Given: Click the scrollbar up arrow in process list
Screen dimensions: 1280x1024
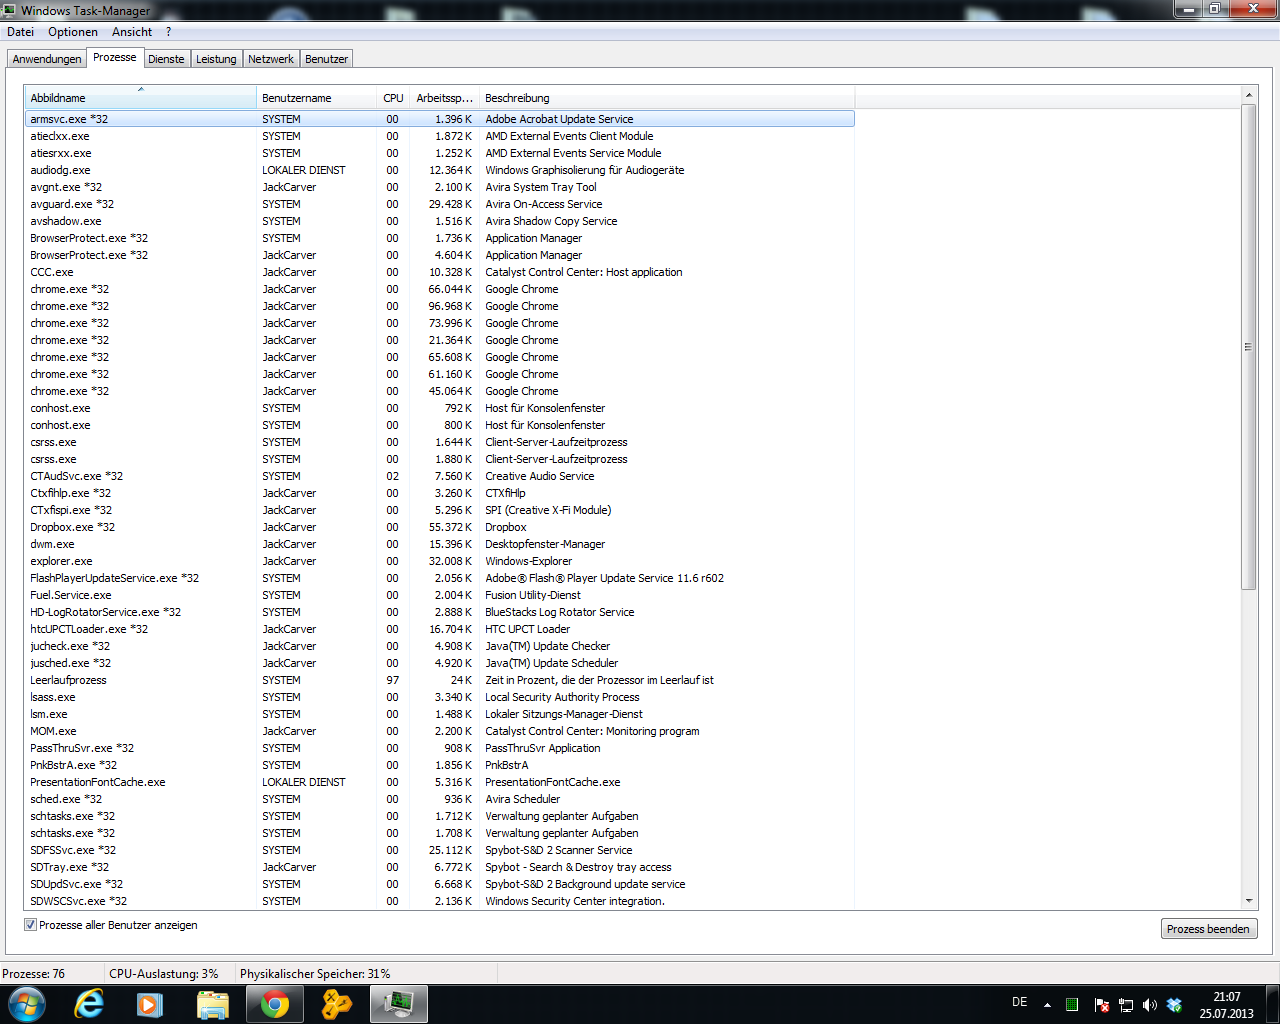Looking at the screenshot, I should (1248, 95).
